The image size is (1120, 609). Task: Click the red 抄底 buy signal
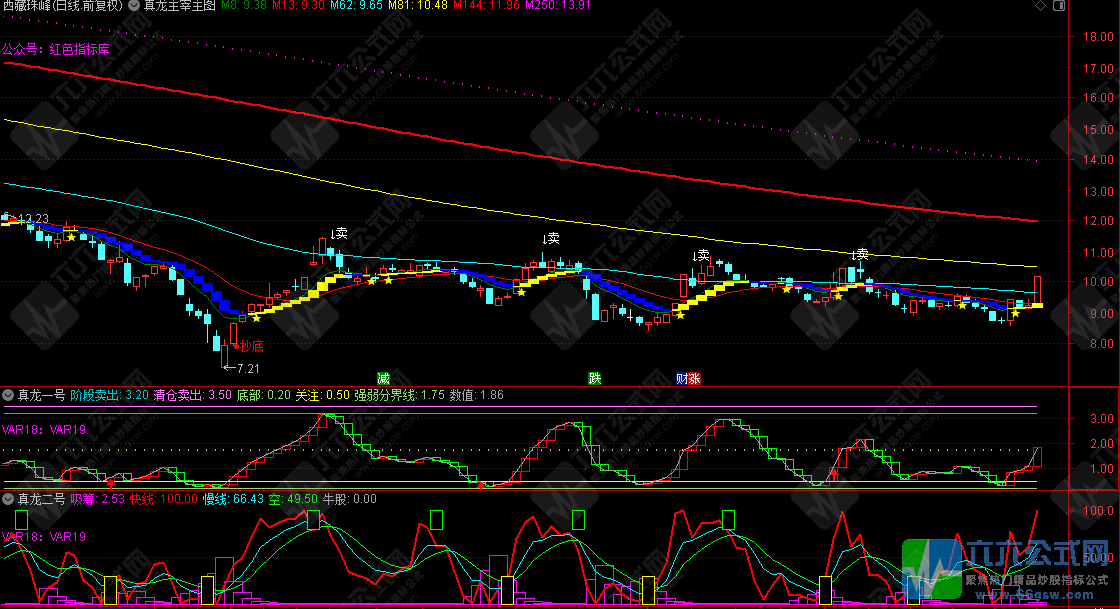coord(251,346)
